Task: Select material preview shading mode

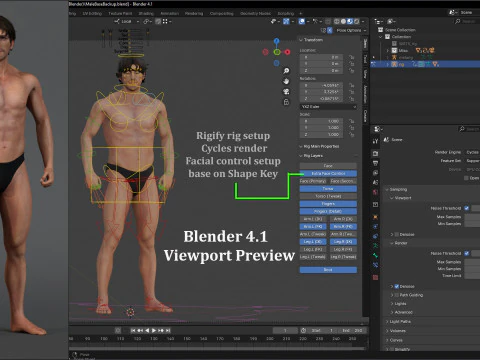Action: click(x=350, y=21)
